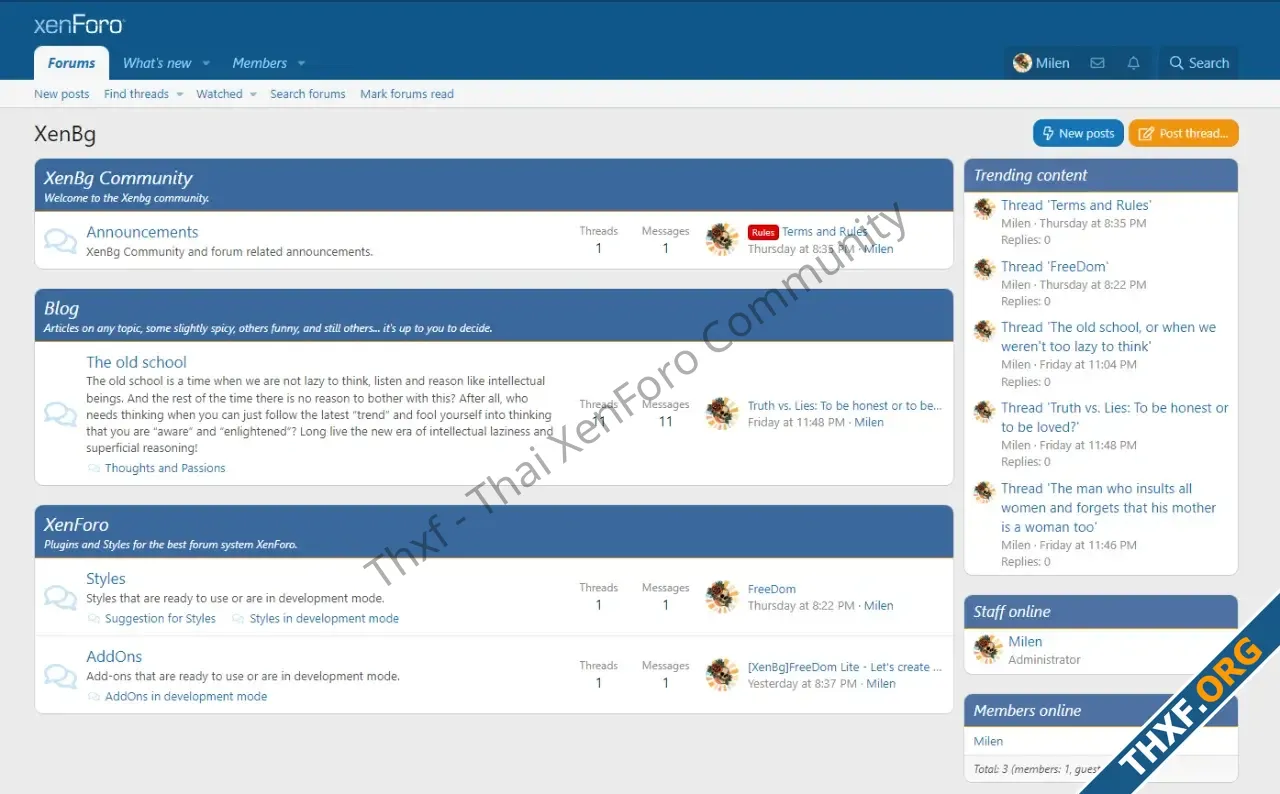Image resolution: width=1280 pixels, height=794 pixels.
Task: Click the orange Post thread button
Action: point(1184,133)
